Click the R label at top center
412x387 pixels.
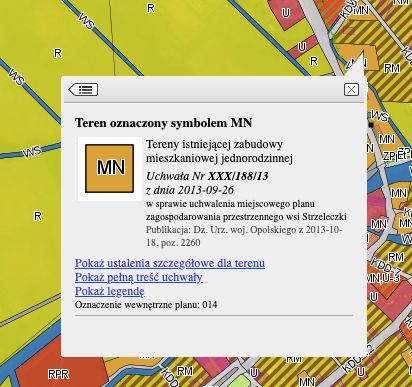pyautogui.click(x=151, y=8)
